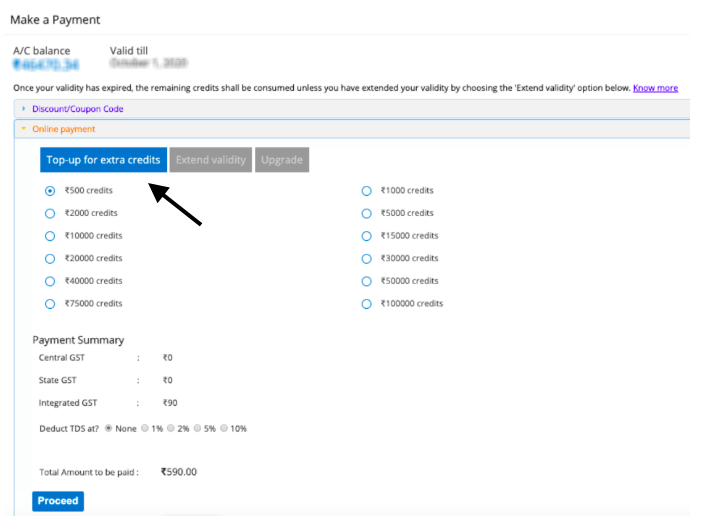Image resolution: width=706 pixels, height=516 pixels.
Task: Set Deduct TDS to None
Action: (109, 428)
